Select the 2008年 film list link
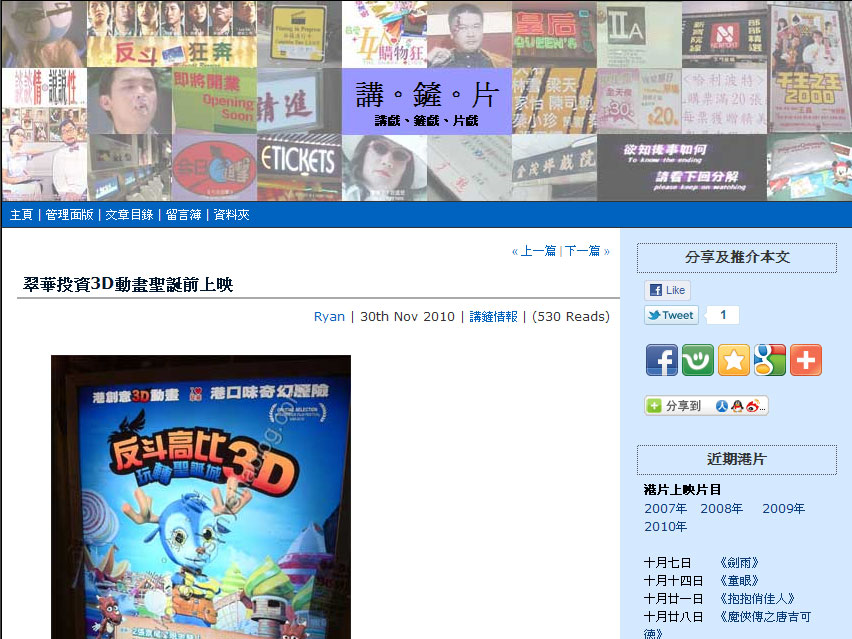852x639 pixels. 721,508
